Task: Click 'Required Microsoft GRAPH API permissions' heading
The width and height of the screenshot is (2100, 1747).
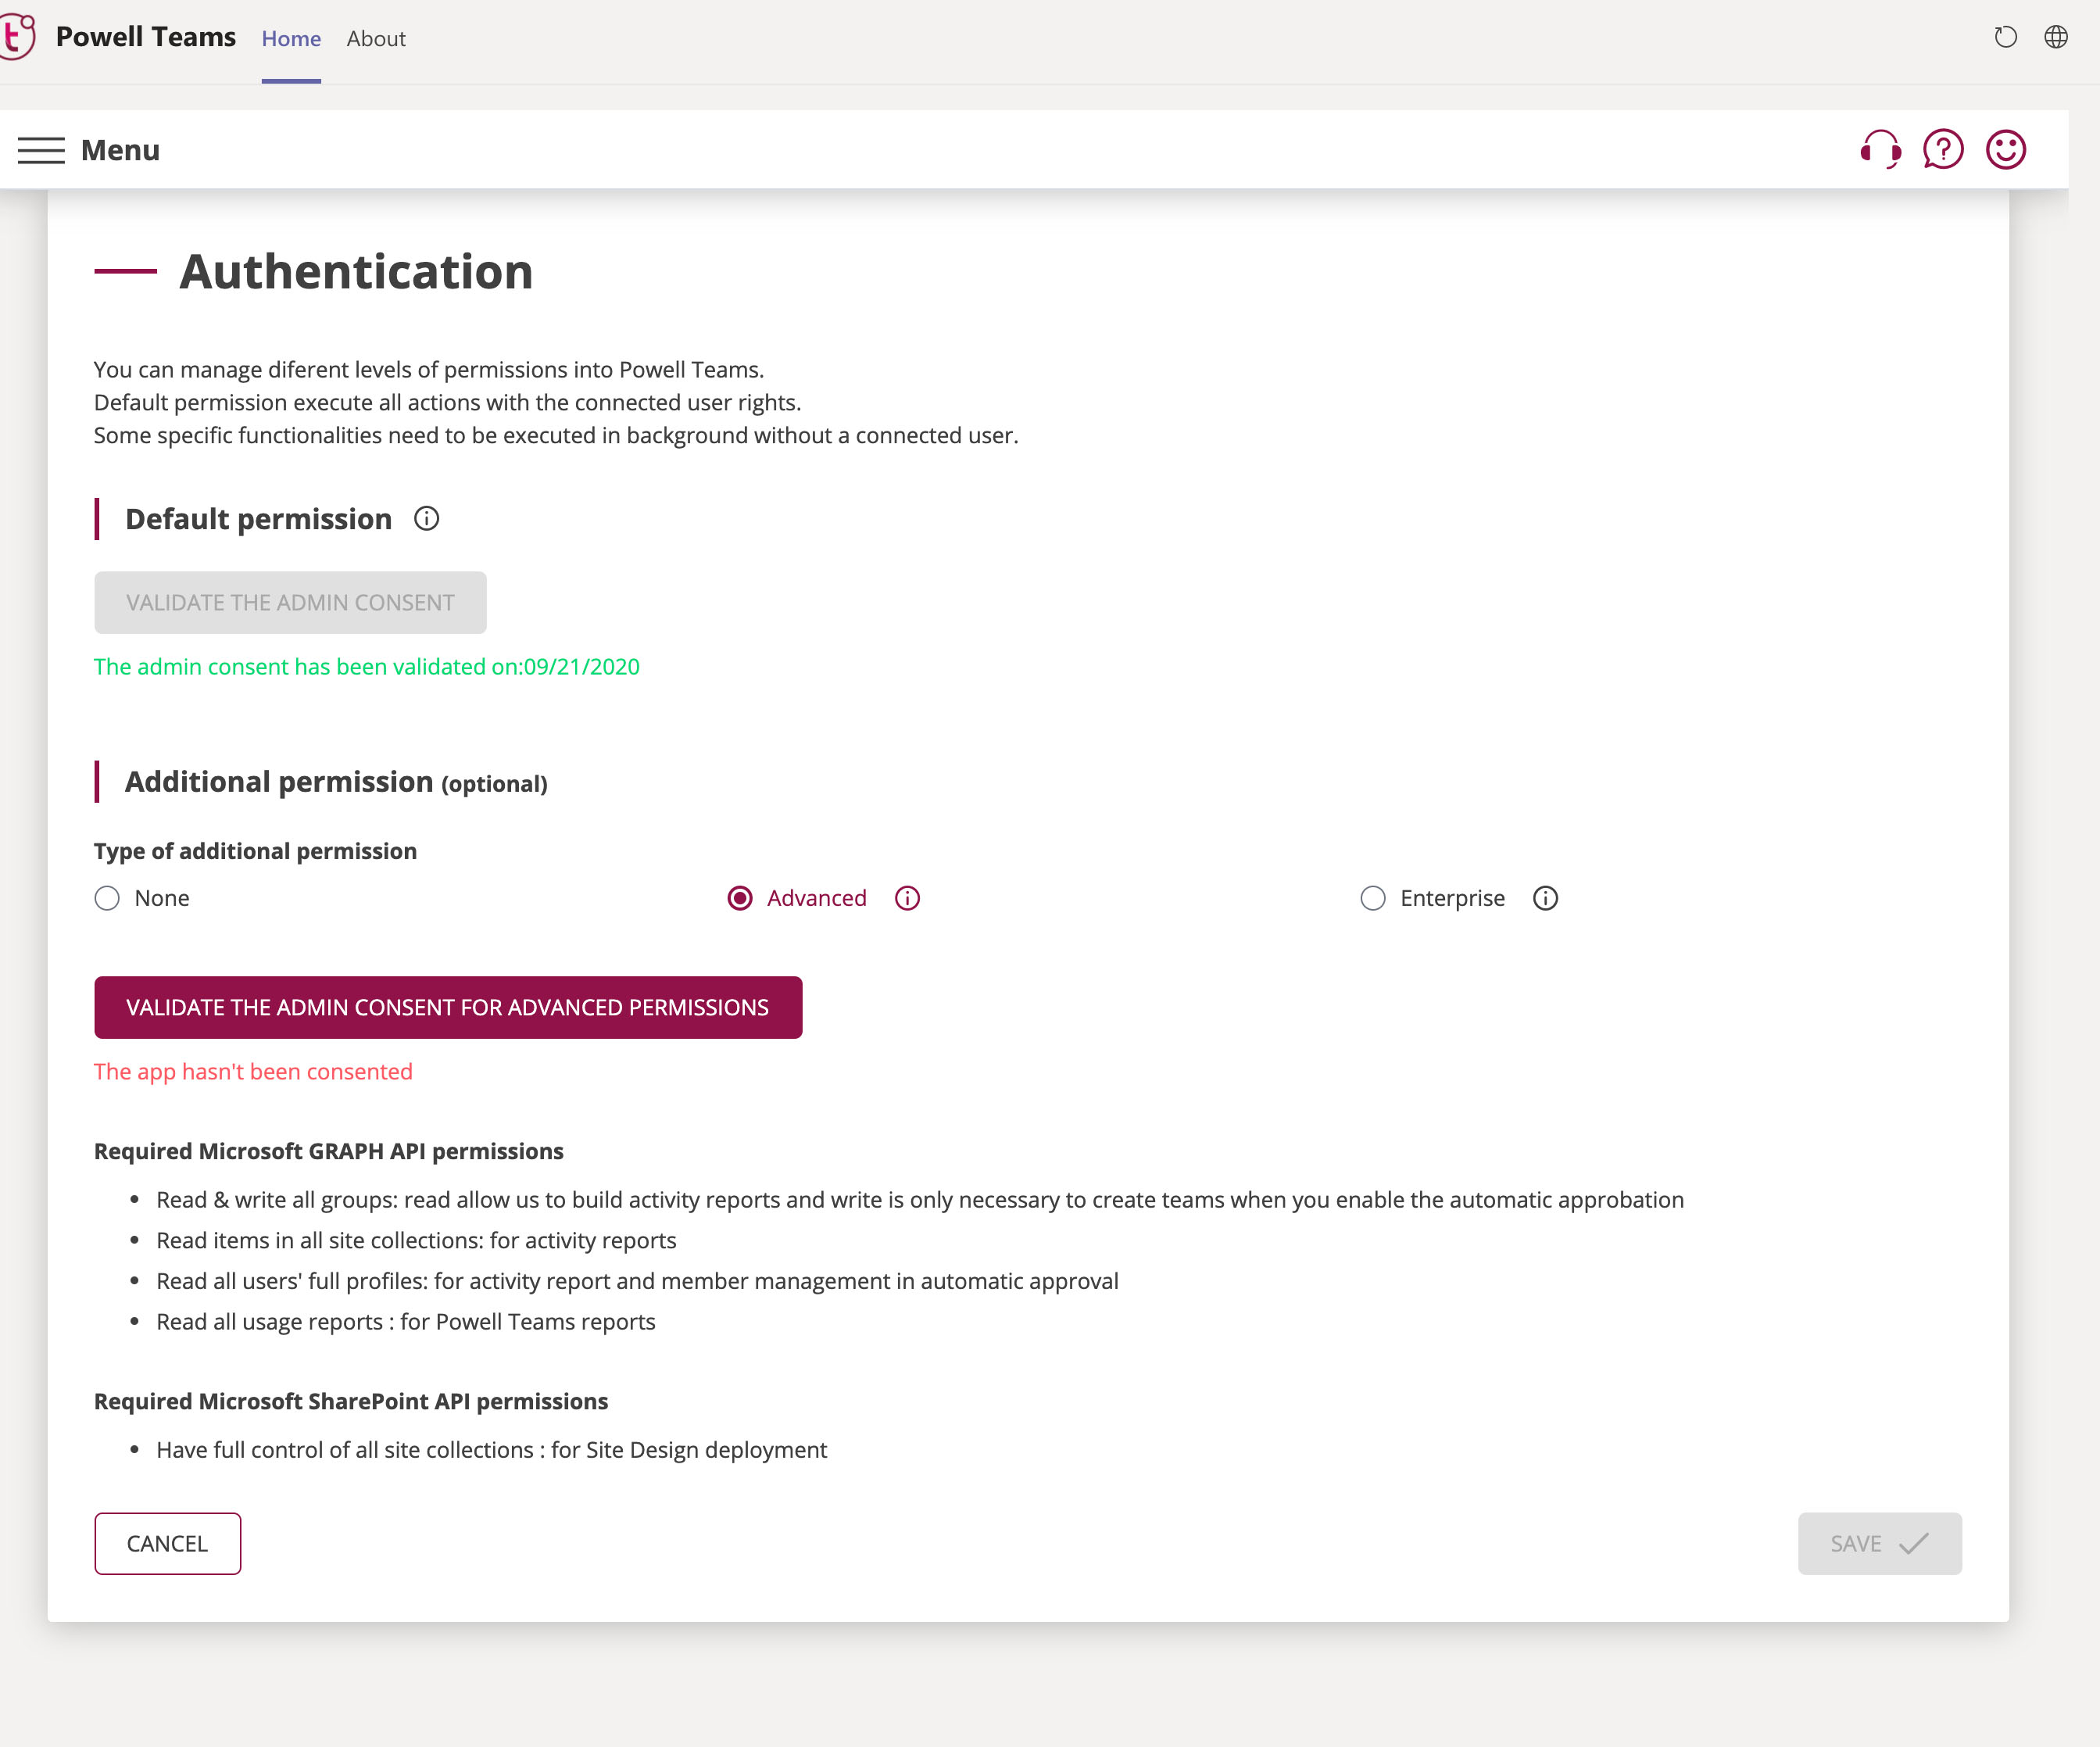Action: [329, 1151]
